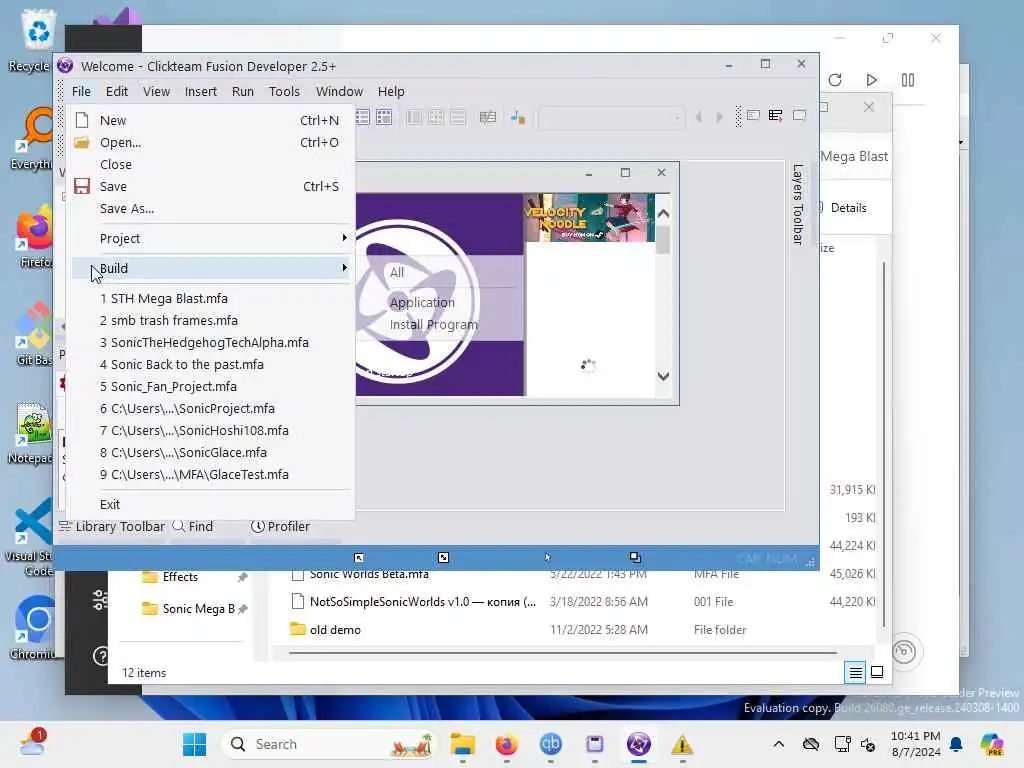Click the Velocity Noodle banner thumbnail
The height and width of the screenshot is (768, 1024).
[x=589, y=217]
